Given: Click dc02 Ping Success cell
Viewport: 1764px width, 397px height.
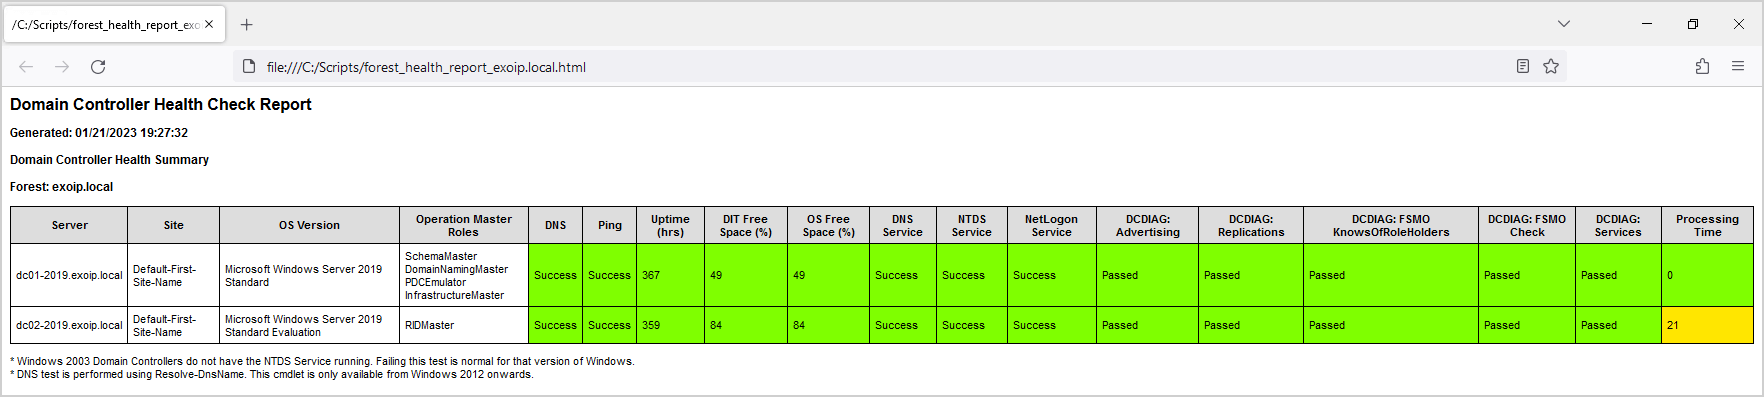Looking at the screenshot, I should (609, 325).
